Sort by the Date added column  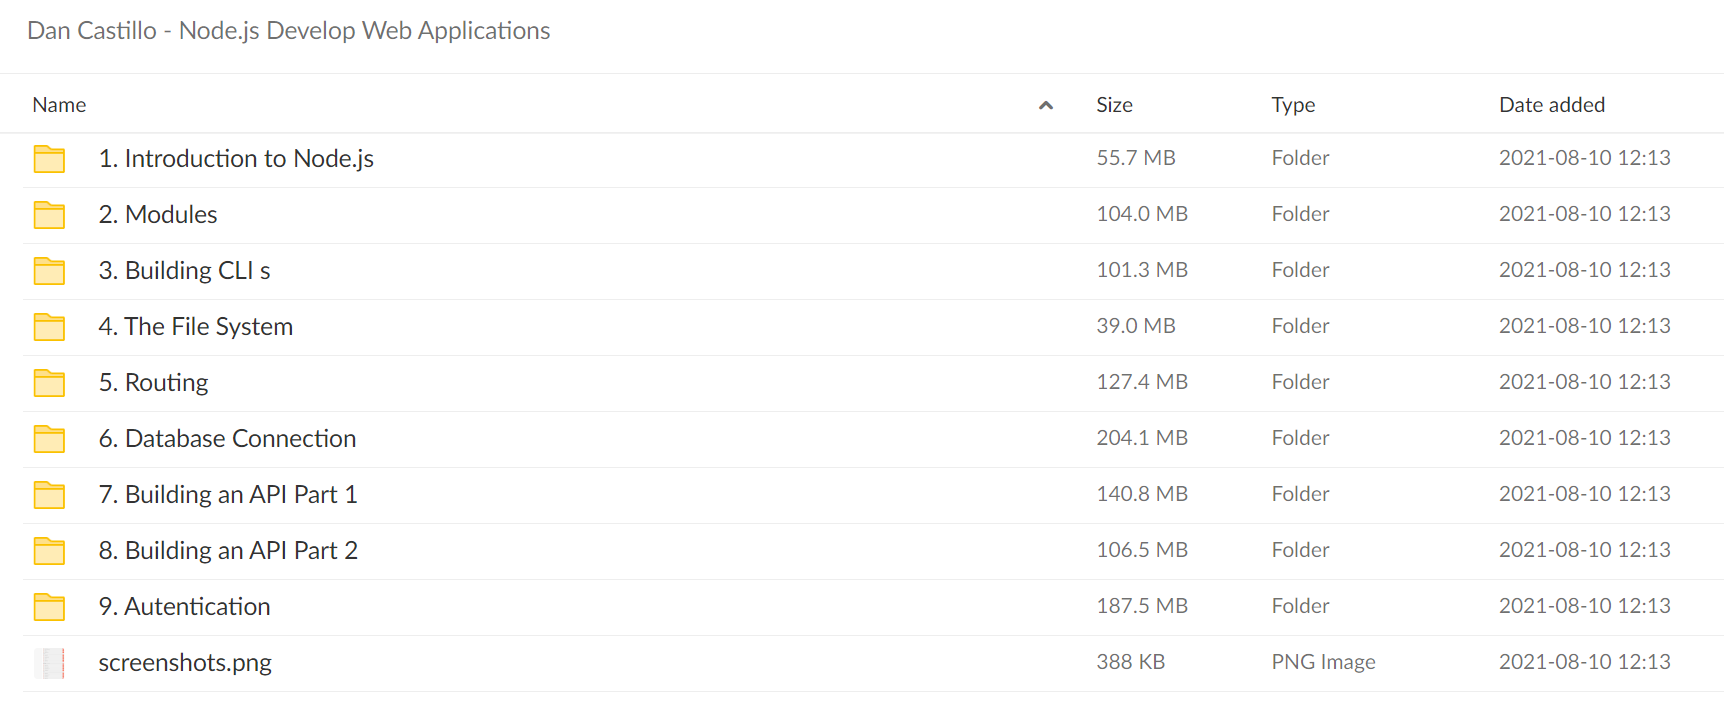click(x=1552, y=105)
